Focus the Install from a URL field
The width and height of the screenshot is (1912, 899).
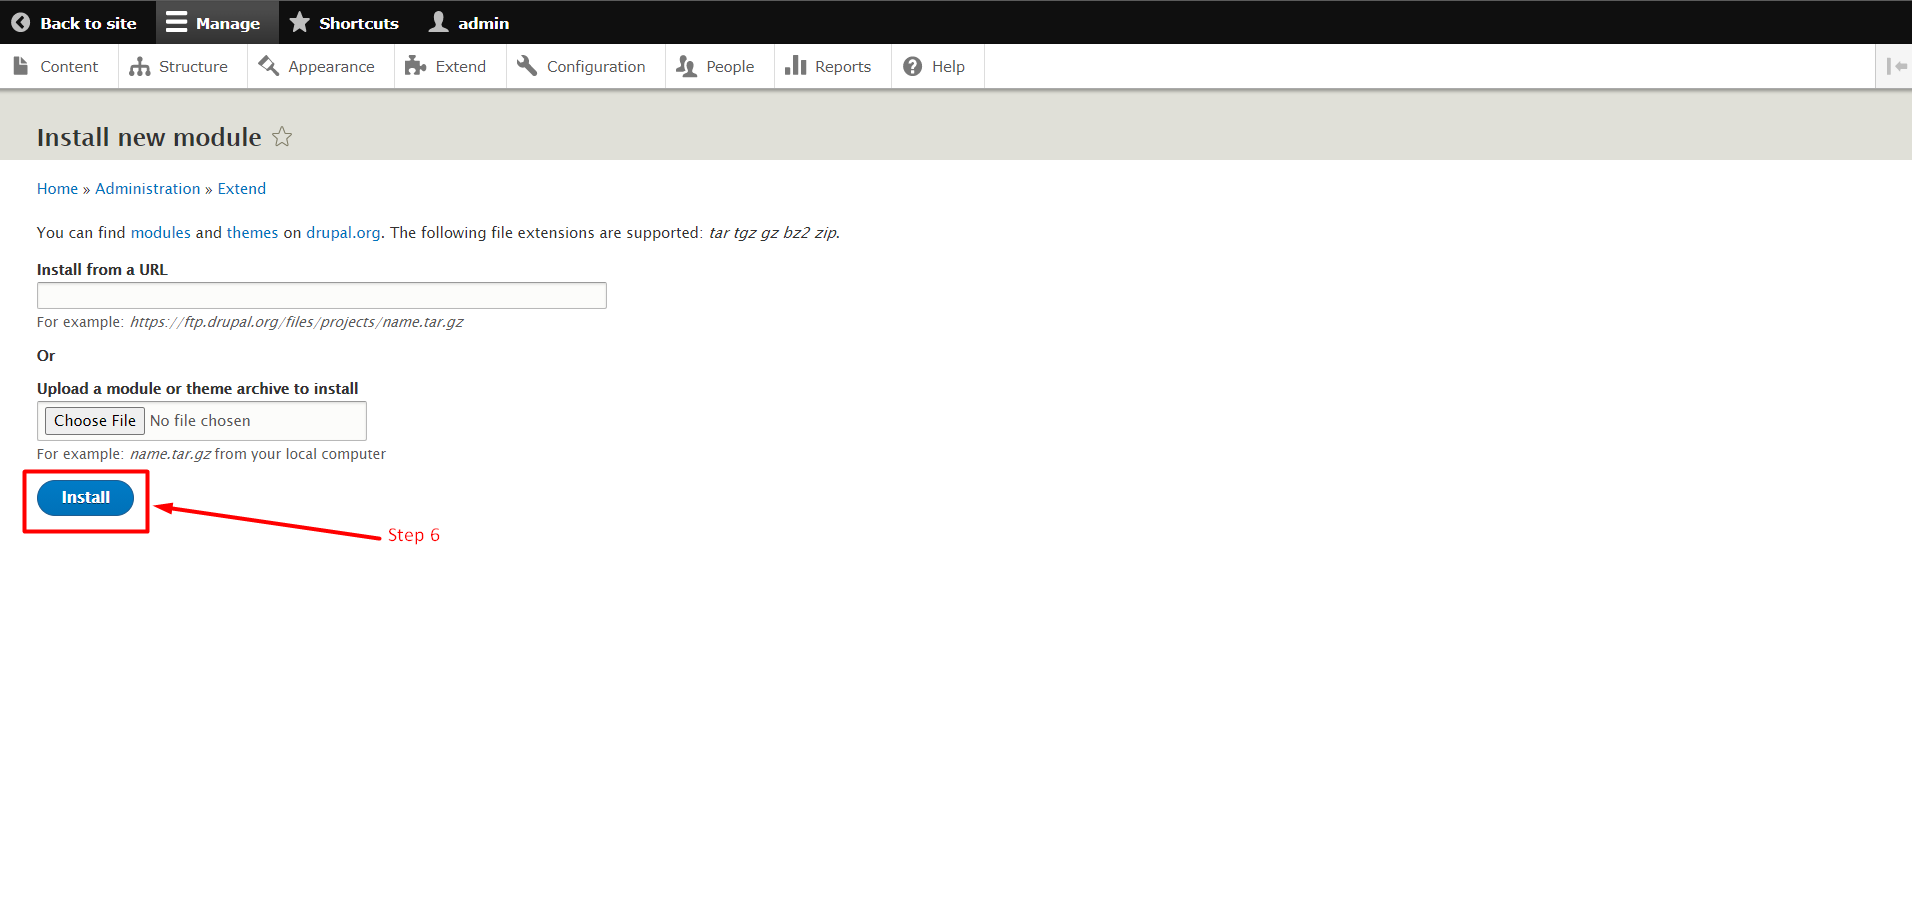tap(322, 295)
